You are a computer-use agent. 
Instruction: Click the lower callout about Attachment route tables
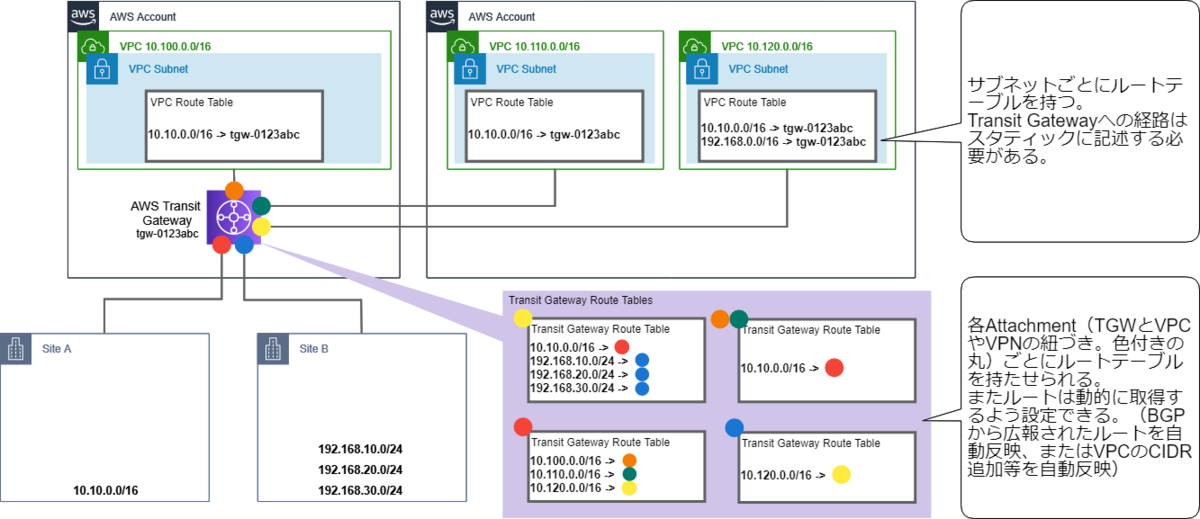click(x=1079, y=397)
